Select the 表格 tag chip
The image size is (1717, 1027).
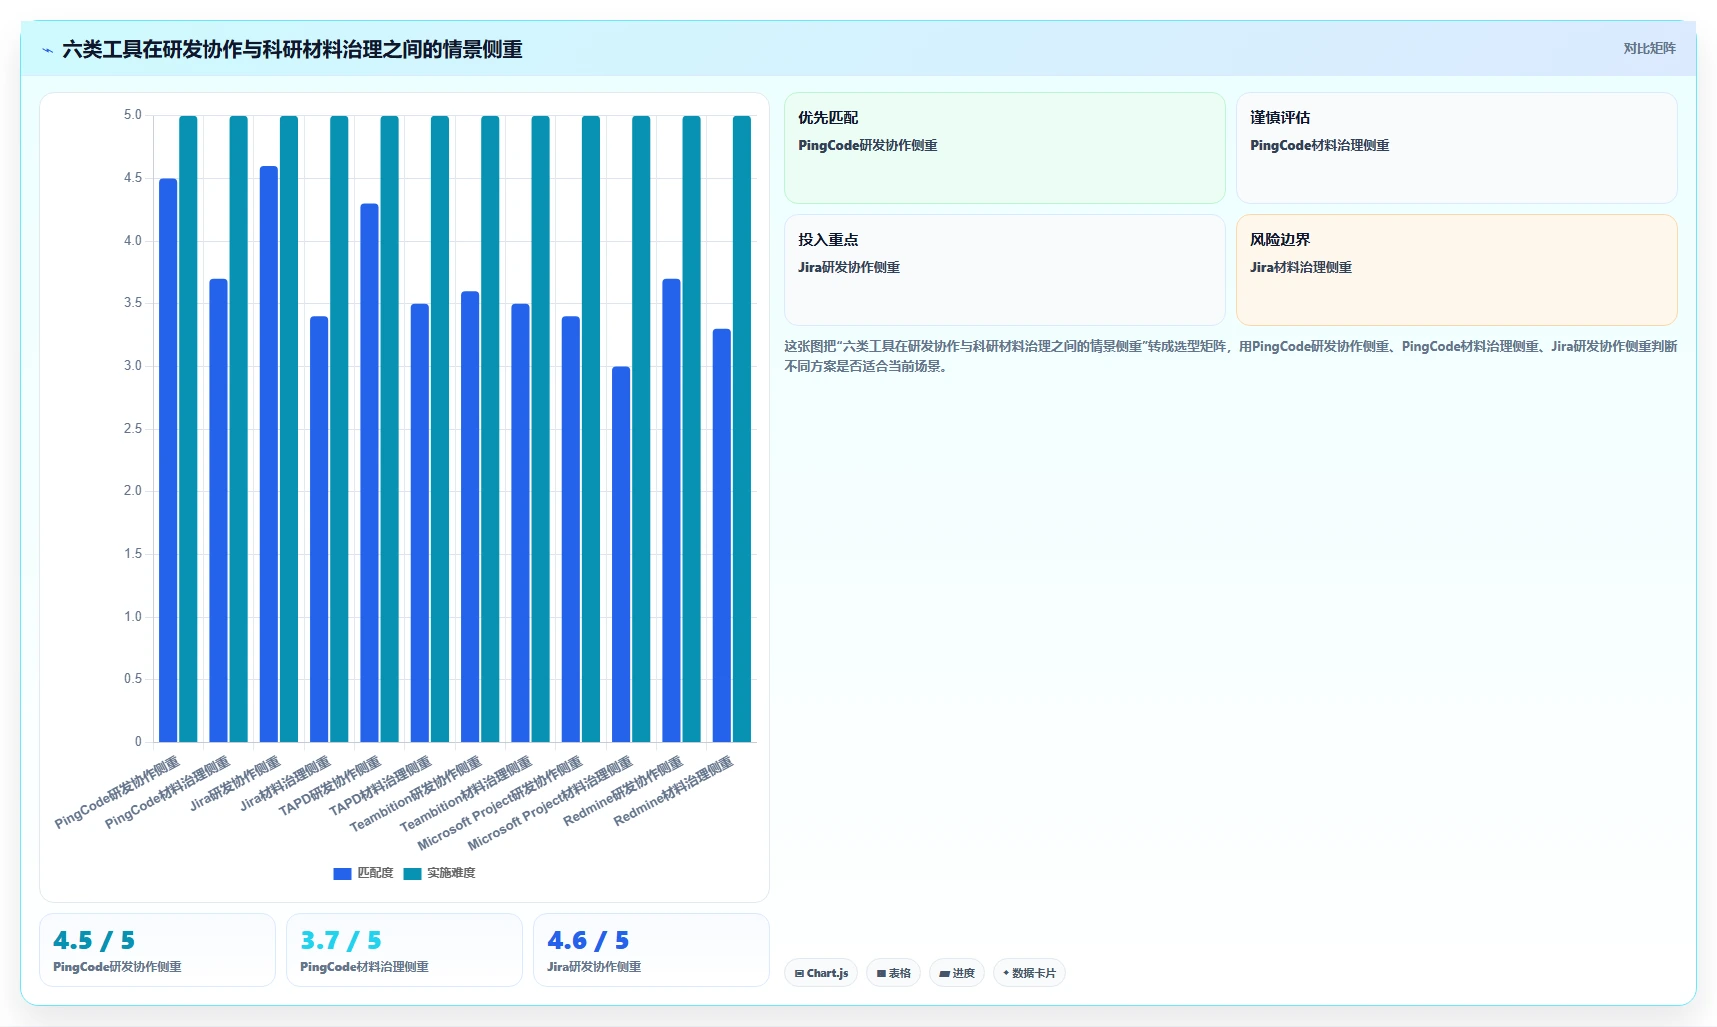[894, 973]
